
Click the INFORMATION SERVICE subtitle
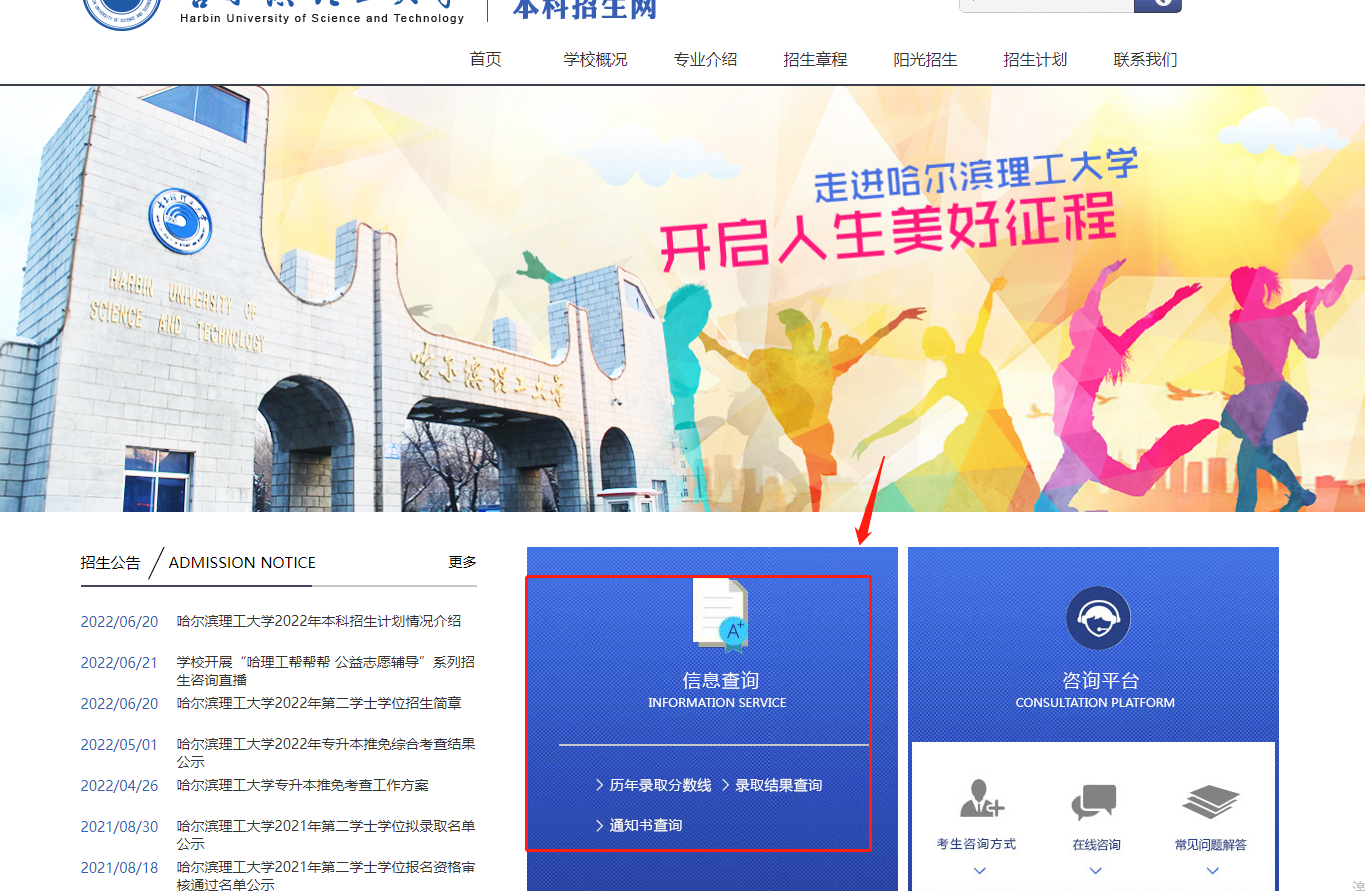(x=717, y=703)
